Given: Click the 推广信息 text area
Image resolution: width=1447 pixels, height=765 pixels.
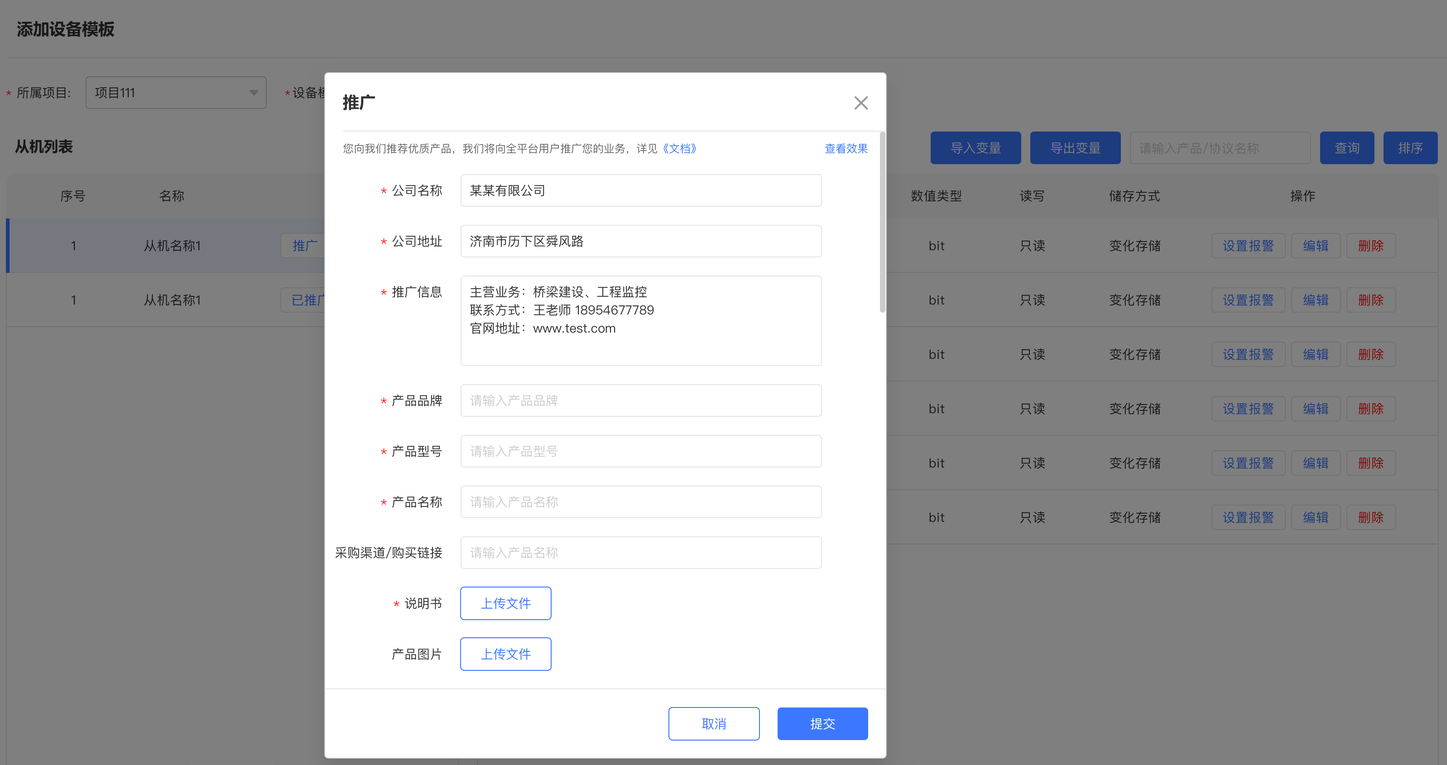Looking at the screenshot, I should click(641, 321).
